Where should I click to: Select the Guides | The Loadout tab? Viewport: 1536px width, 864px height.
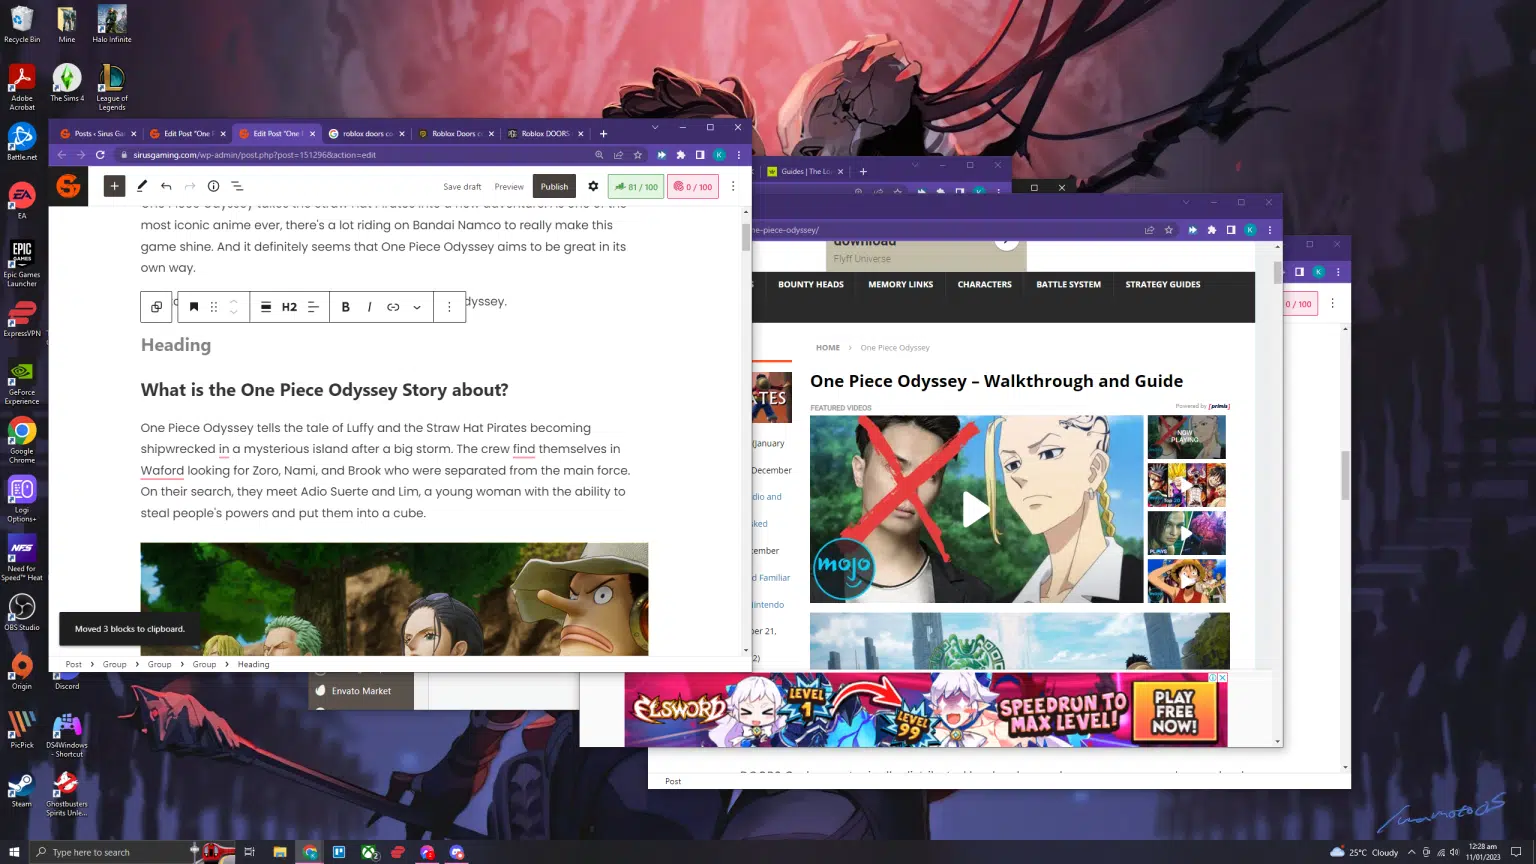pos(806,171)
